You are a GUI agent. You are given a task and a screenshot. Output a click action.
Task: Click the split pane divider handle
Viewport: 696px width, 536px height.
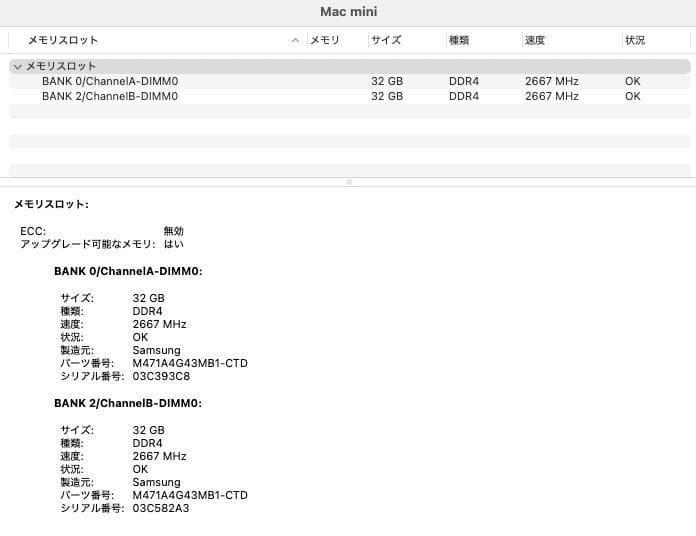pyautogui.click(x=348, y=182)
